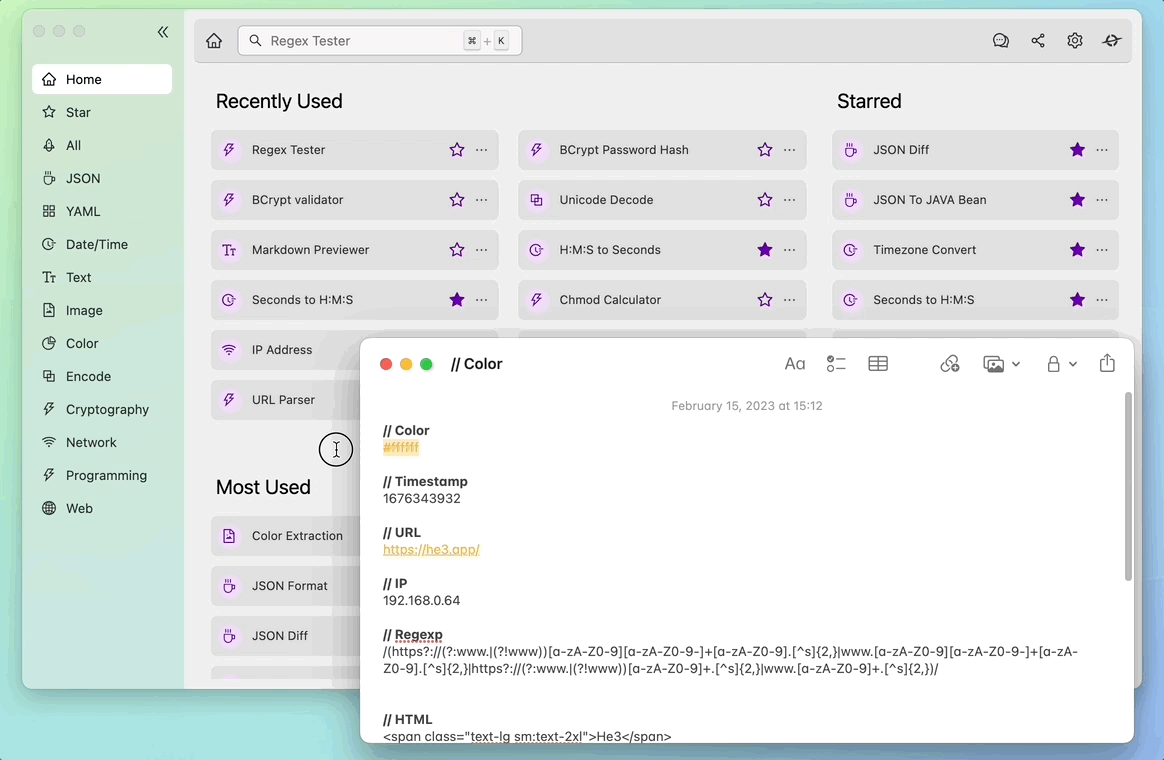Expand the media insert dropdown in Notes
The width and height of the screenshot is (1164, 760).
coord(1001,364)
